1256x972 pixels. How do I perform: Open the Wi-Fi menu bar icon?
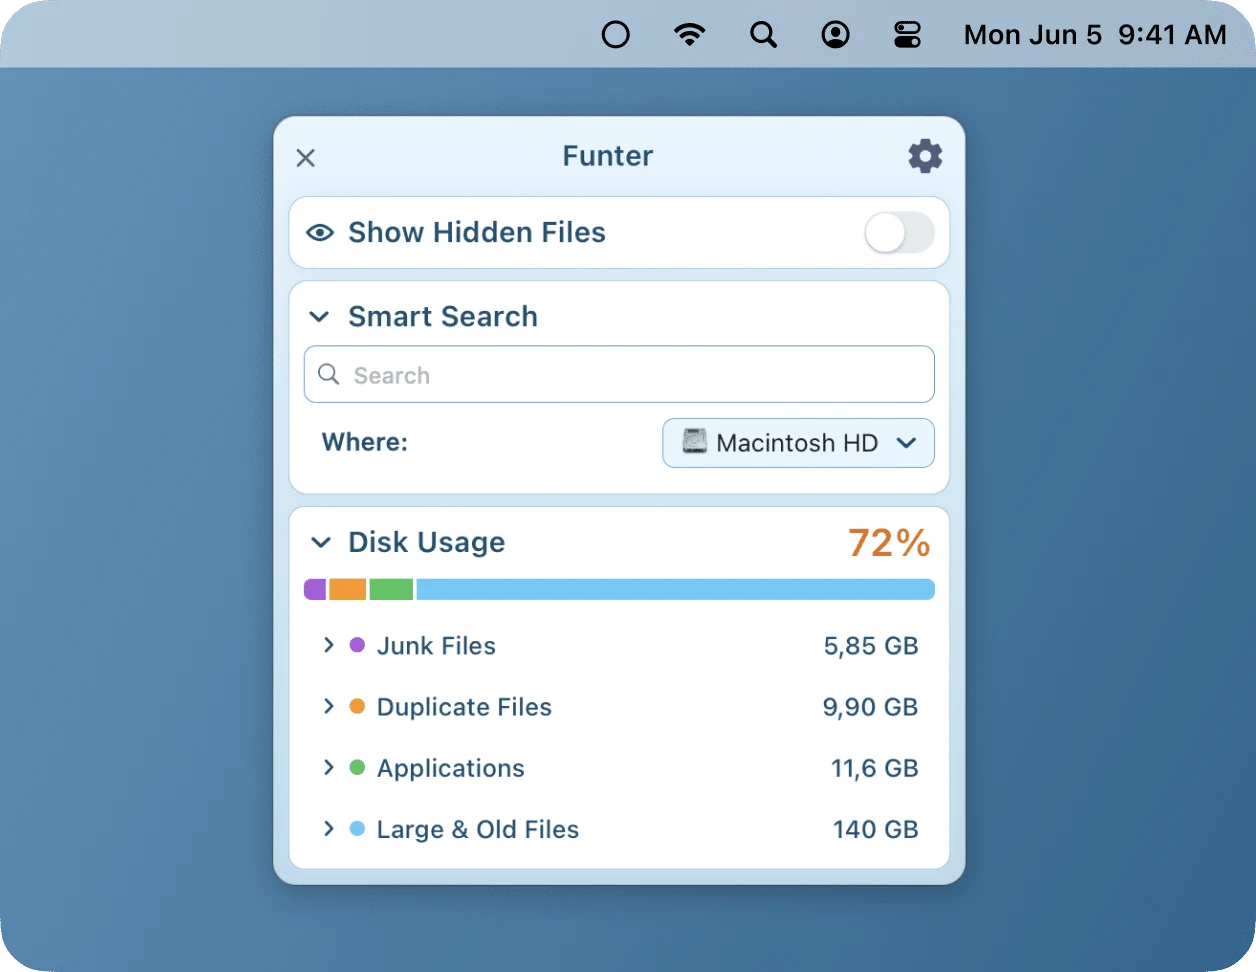point(689,35)
